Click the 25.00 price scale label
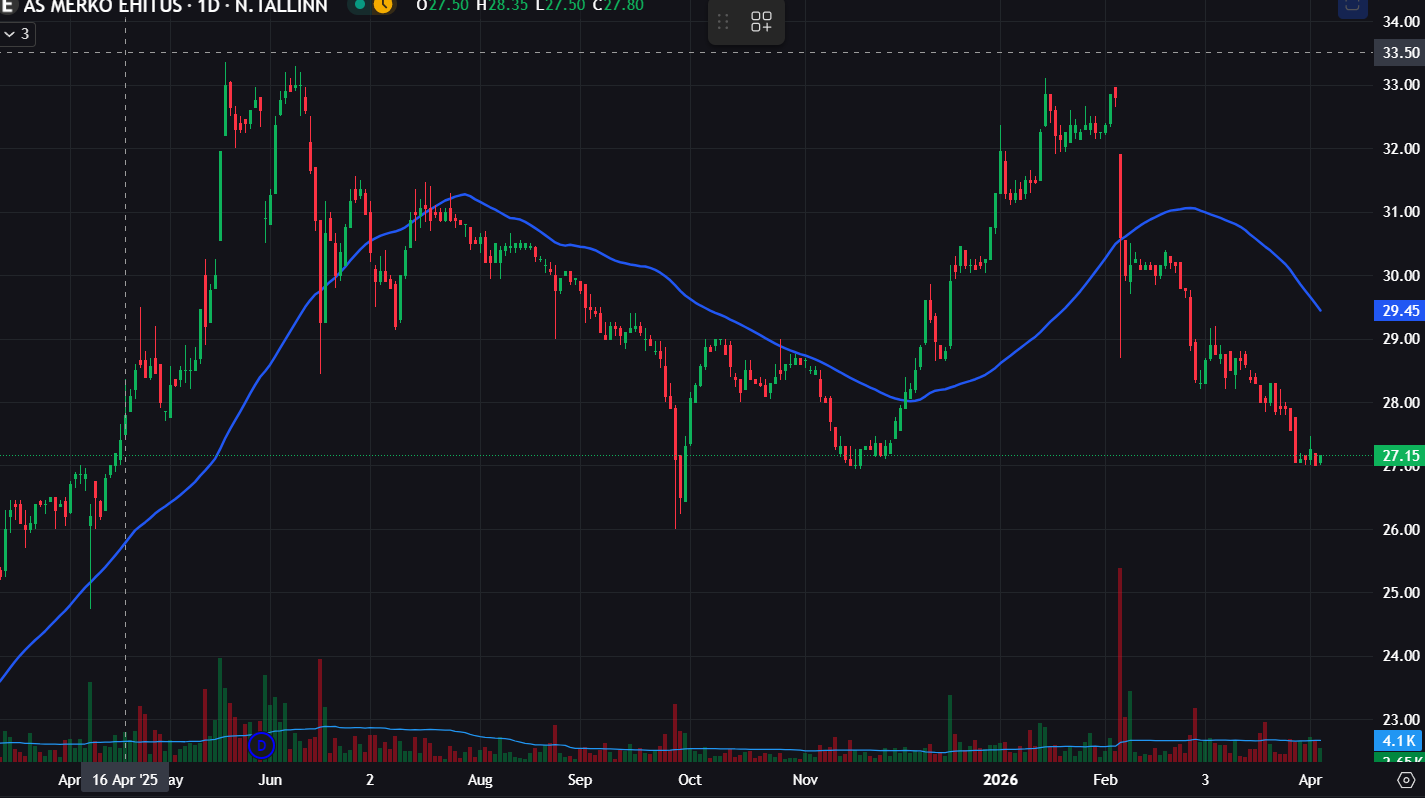This screenshot has width=1425, height=798. click(1401, 593)
